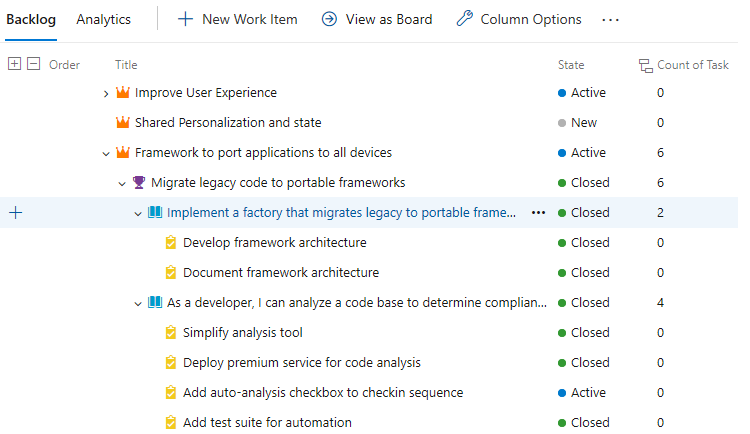The height and width of the screenshot is (434, 750).
Task: Open the Document framework architecture task
Action: tap(281, 273)
